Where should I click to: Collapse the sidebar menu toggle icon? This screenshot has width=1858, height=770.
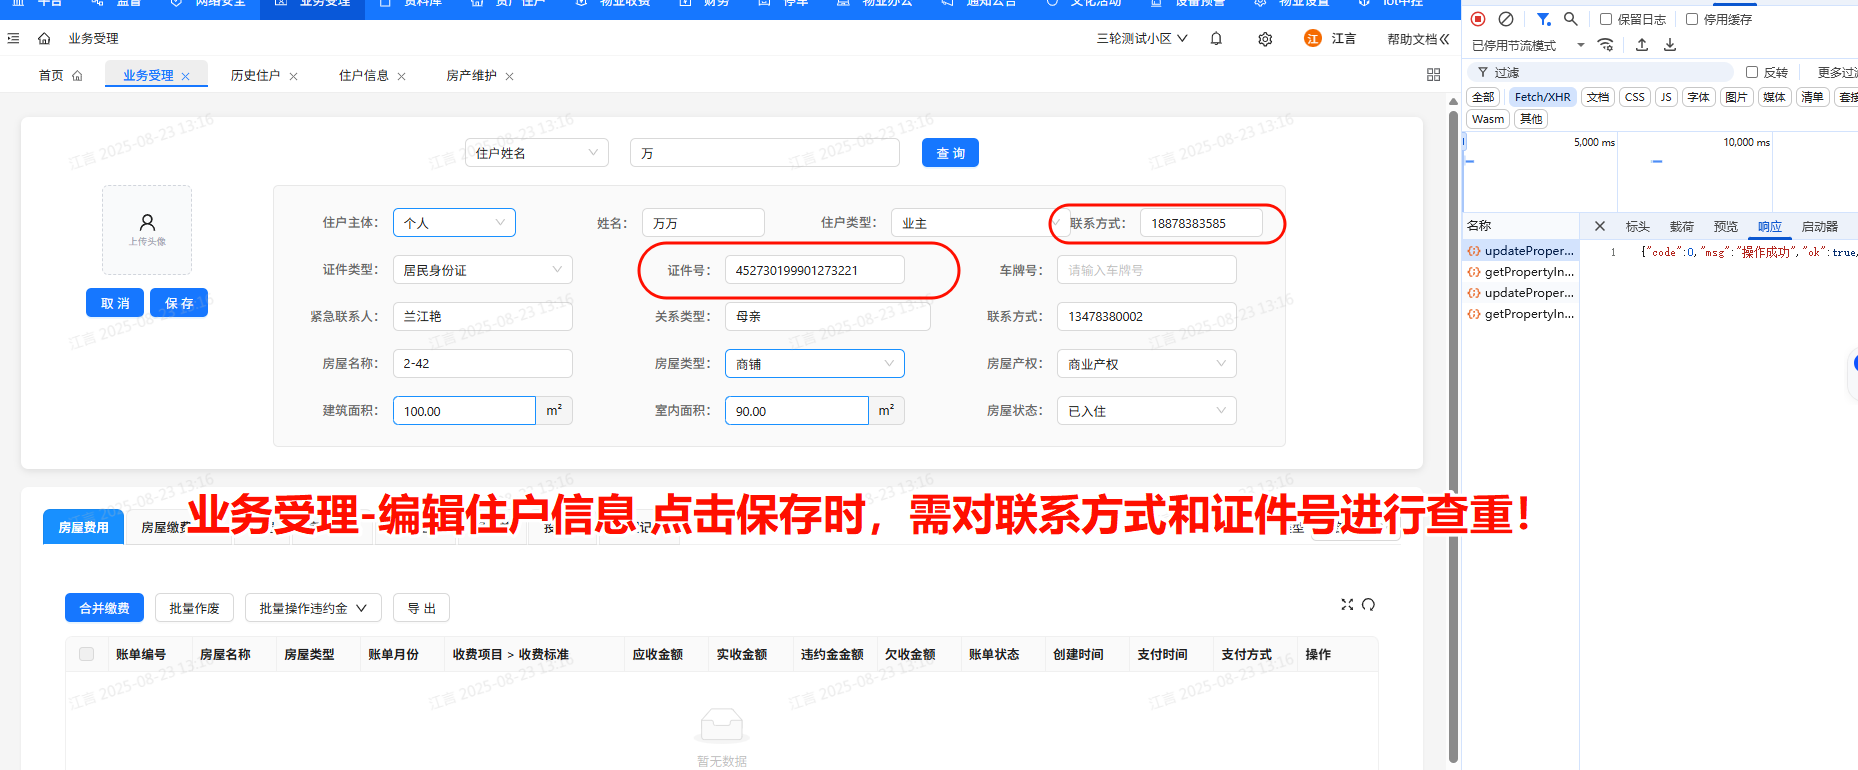[13, 39]
